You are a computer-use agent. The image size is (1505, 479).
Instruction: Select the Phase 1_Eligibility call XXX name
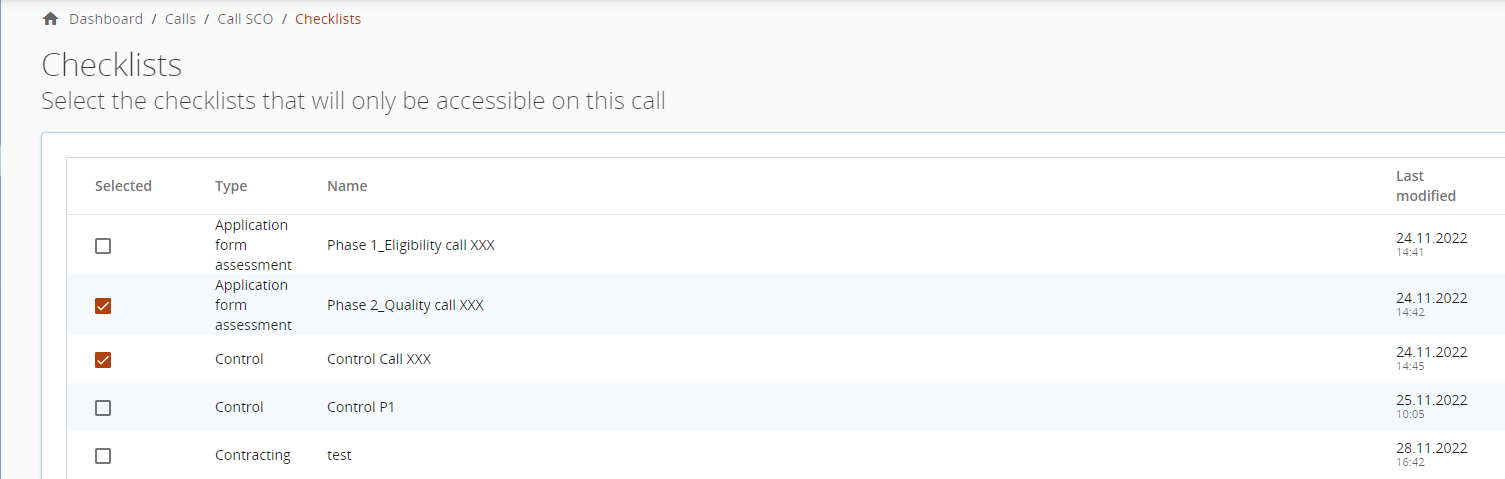[410, 246]
